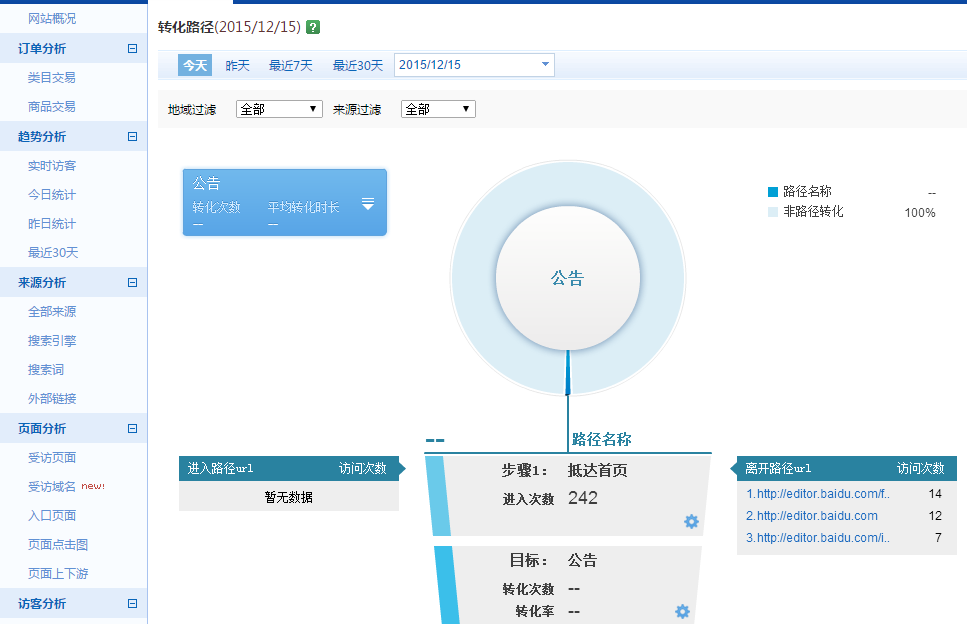Image resolution: width=967 pixels, height=624 pixels.
Task: Select 网站概况 in the sidebar
Action: 51,18
